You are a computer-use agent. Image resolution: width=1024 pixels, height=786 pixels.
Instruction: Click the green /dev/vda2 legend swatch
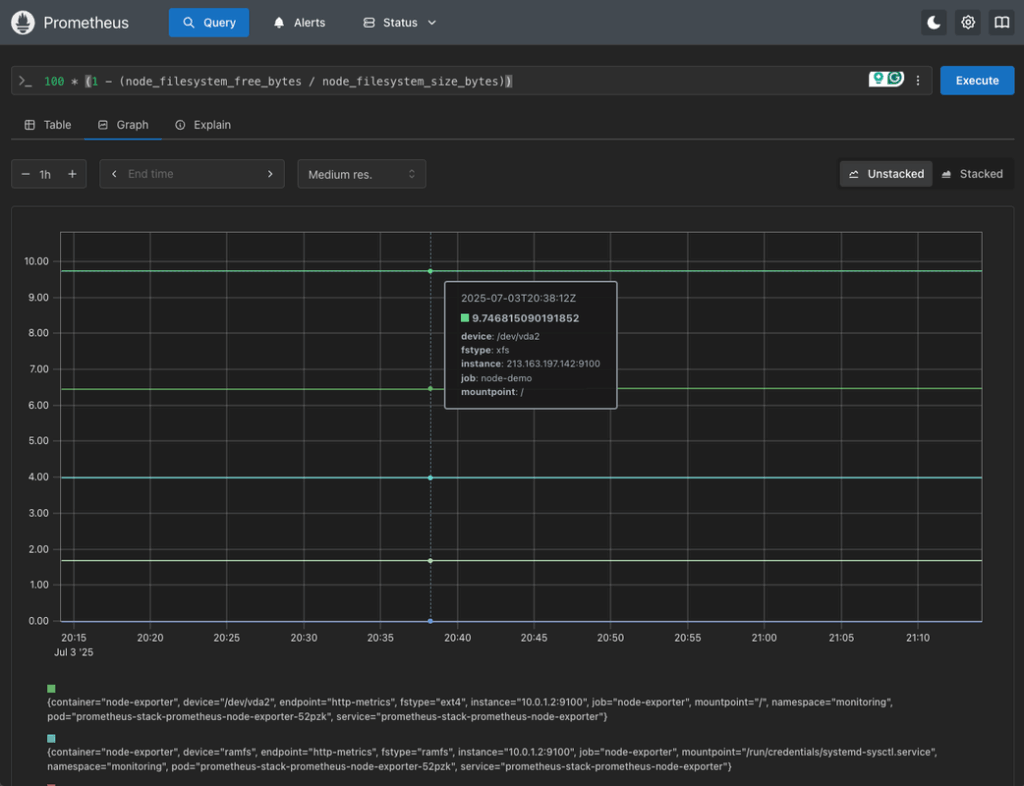point(52,689)
